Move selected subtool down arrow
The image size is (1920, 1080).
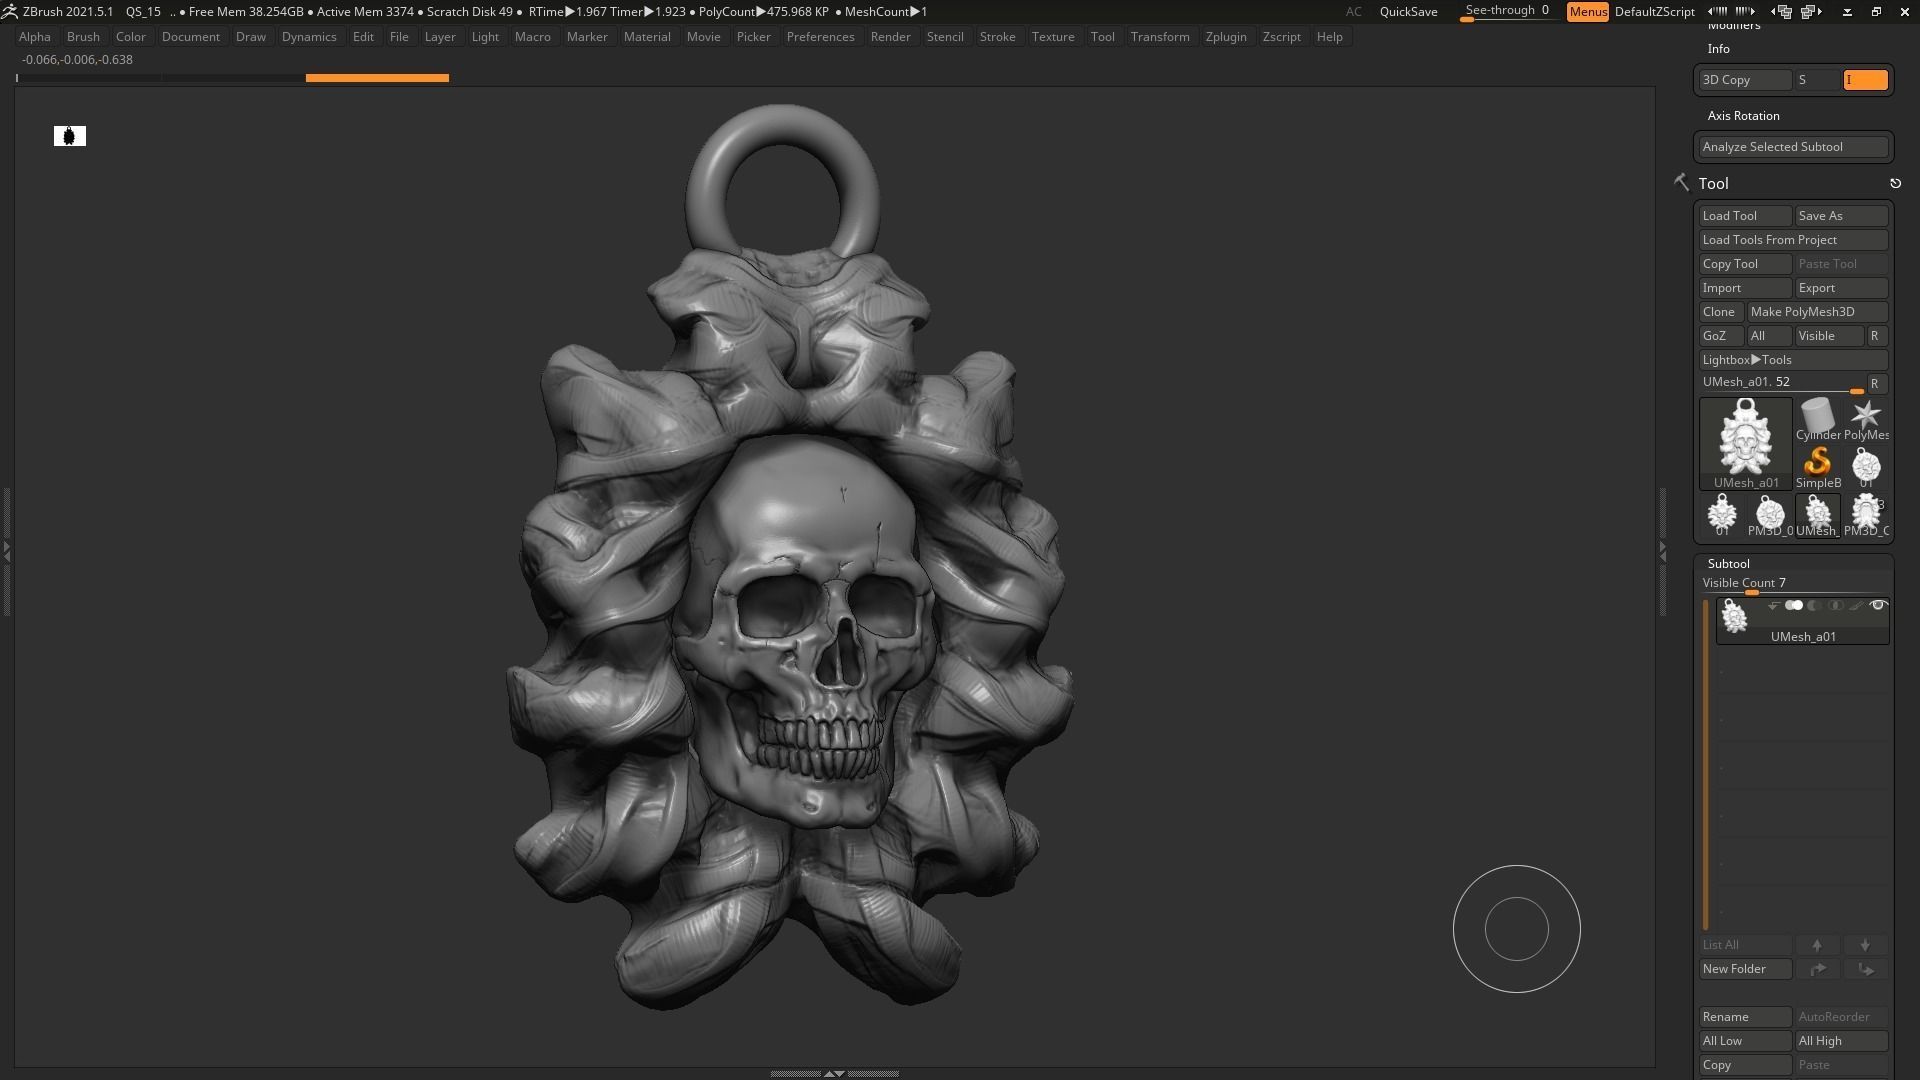click(x=1865, y=945)
